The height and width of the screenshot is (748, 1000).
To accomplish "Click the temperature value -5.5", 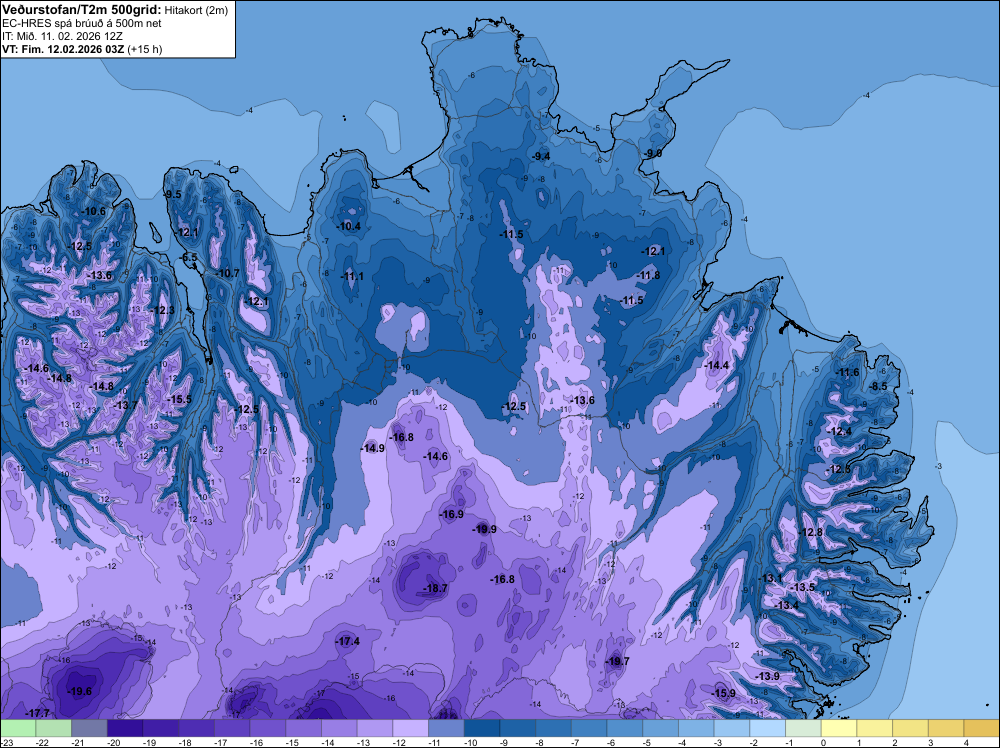I will tap(189, 258).
